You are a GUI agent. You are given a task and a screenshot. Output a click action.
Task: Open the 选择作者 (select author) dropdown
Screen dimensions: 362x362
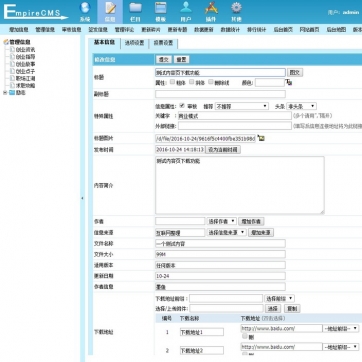pos(222,221)
